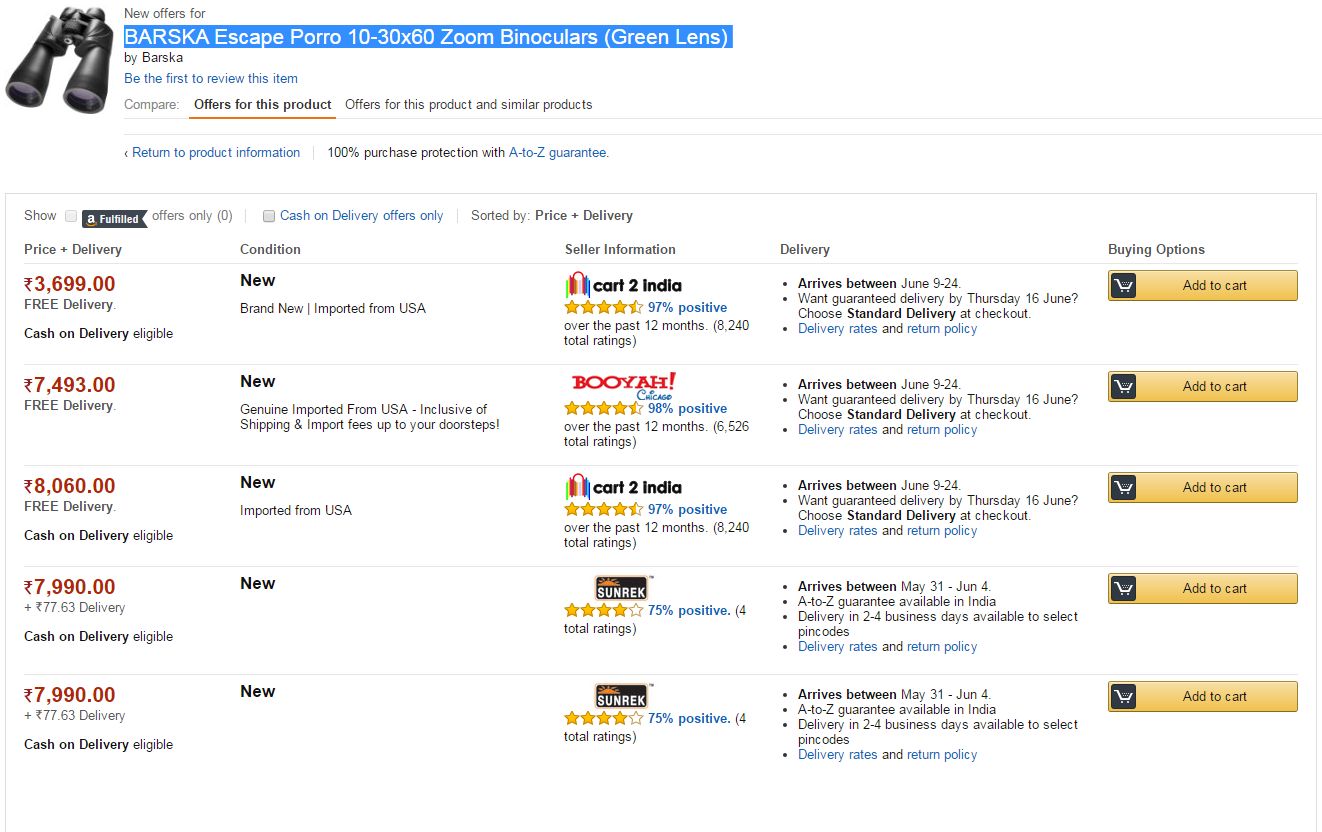This screenshot has width=1322, height=832.
Task: Go back via 'Return to product information'
Action: coord(216,153)
